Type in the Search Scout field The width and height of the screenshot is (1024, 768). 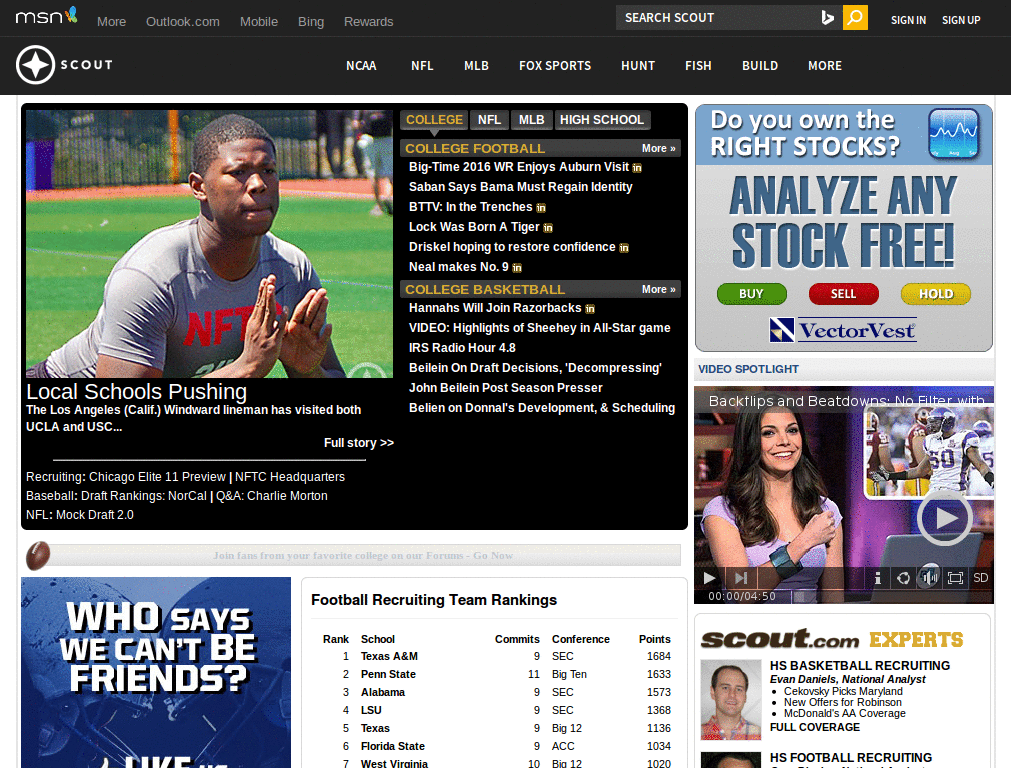[718, 18]
